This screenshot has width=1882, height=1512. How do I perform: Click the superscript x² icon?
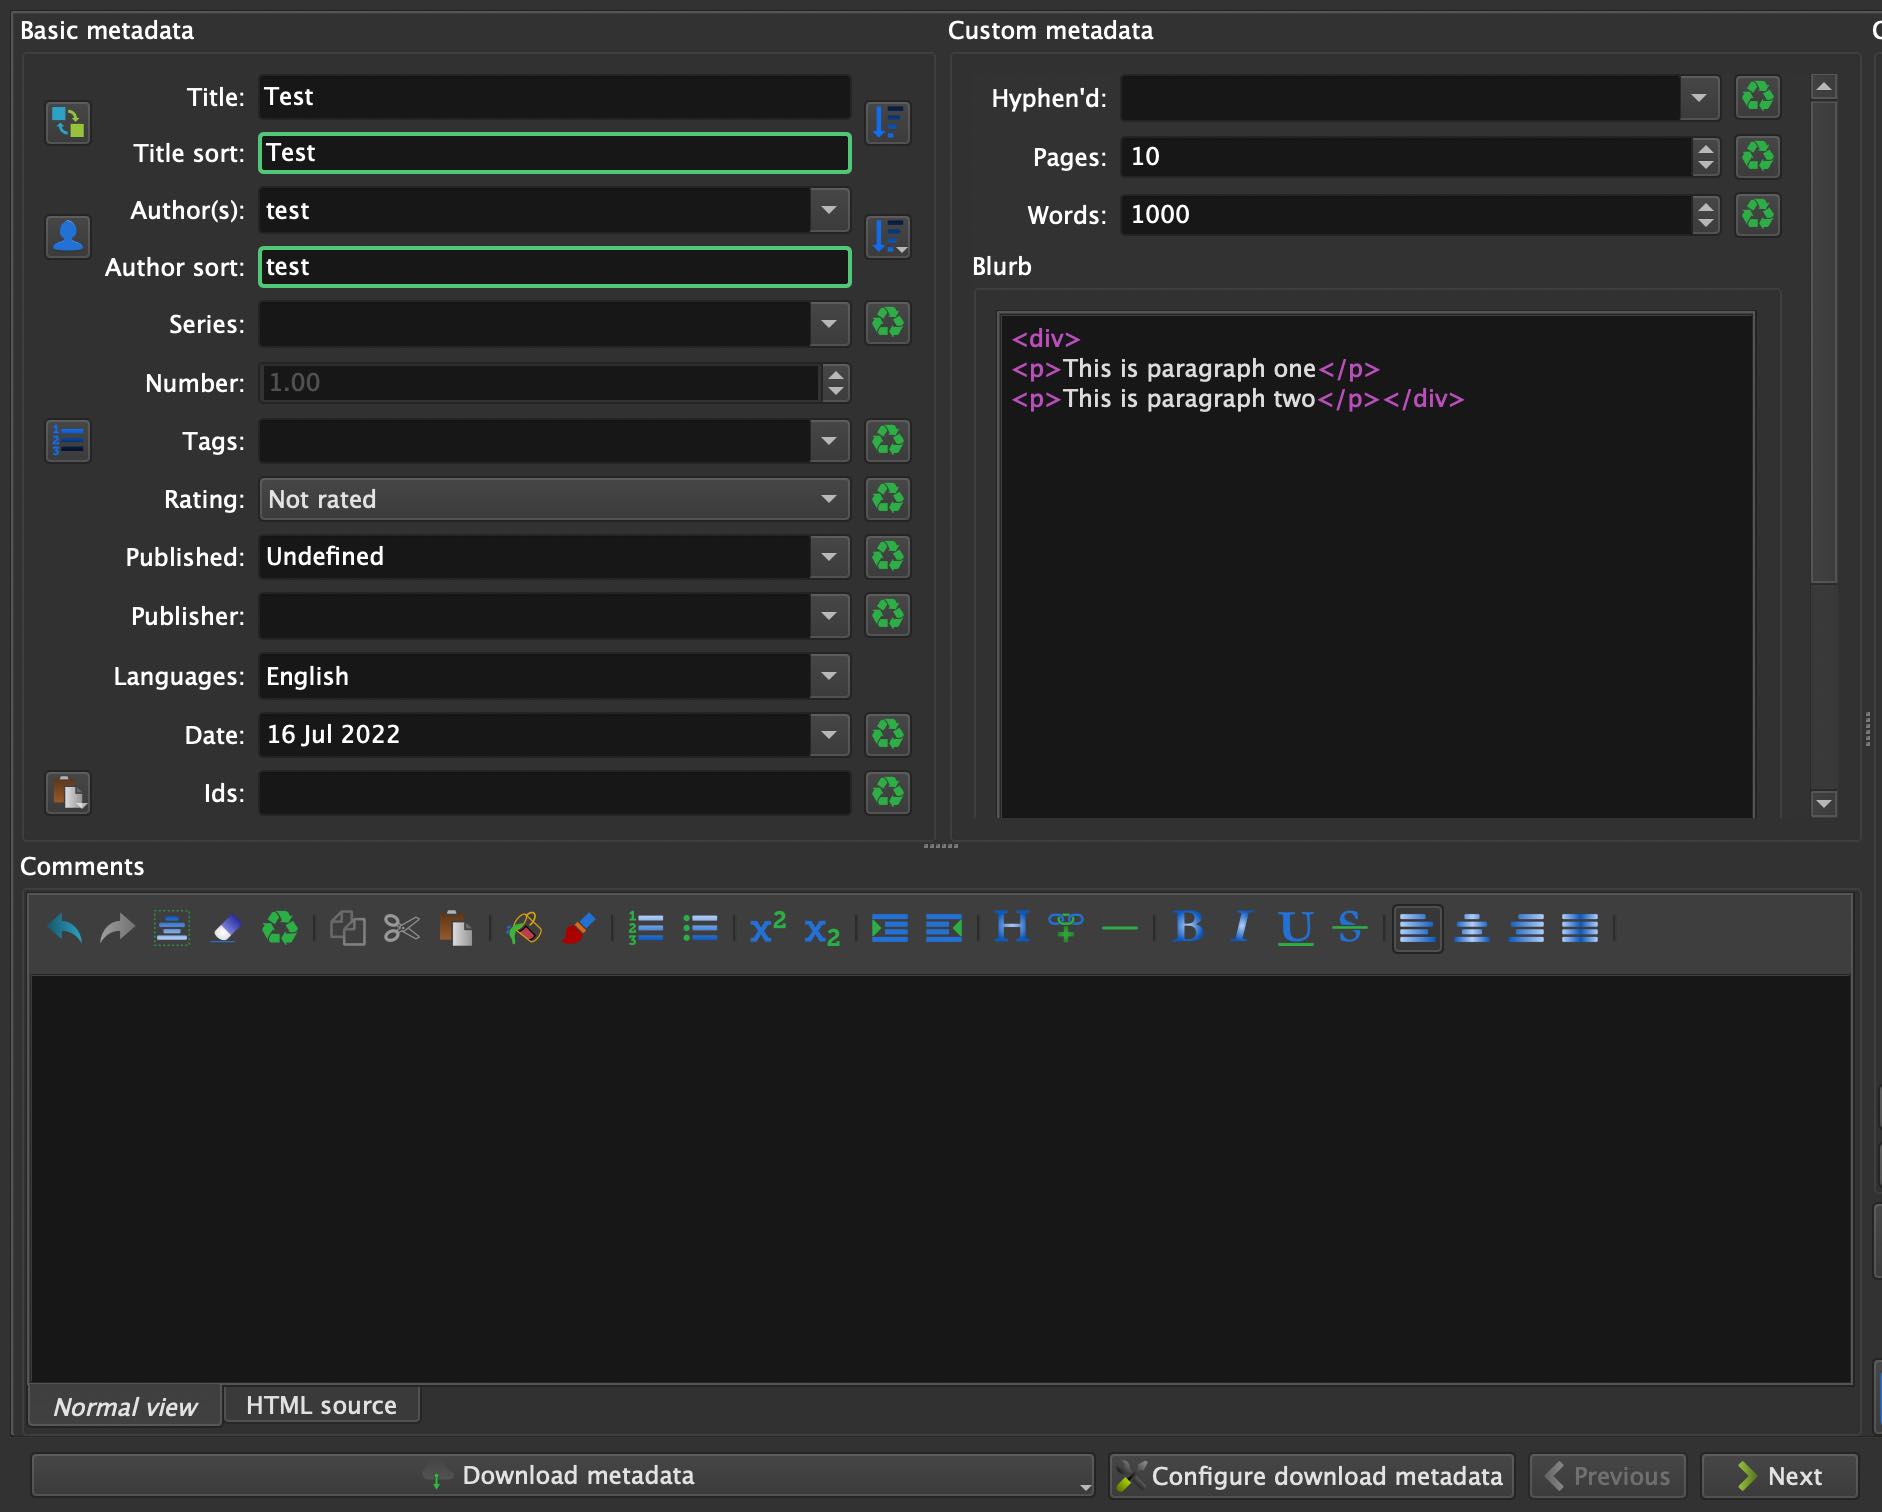767,928
